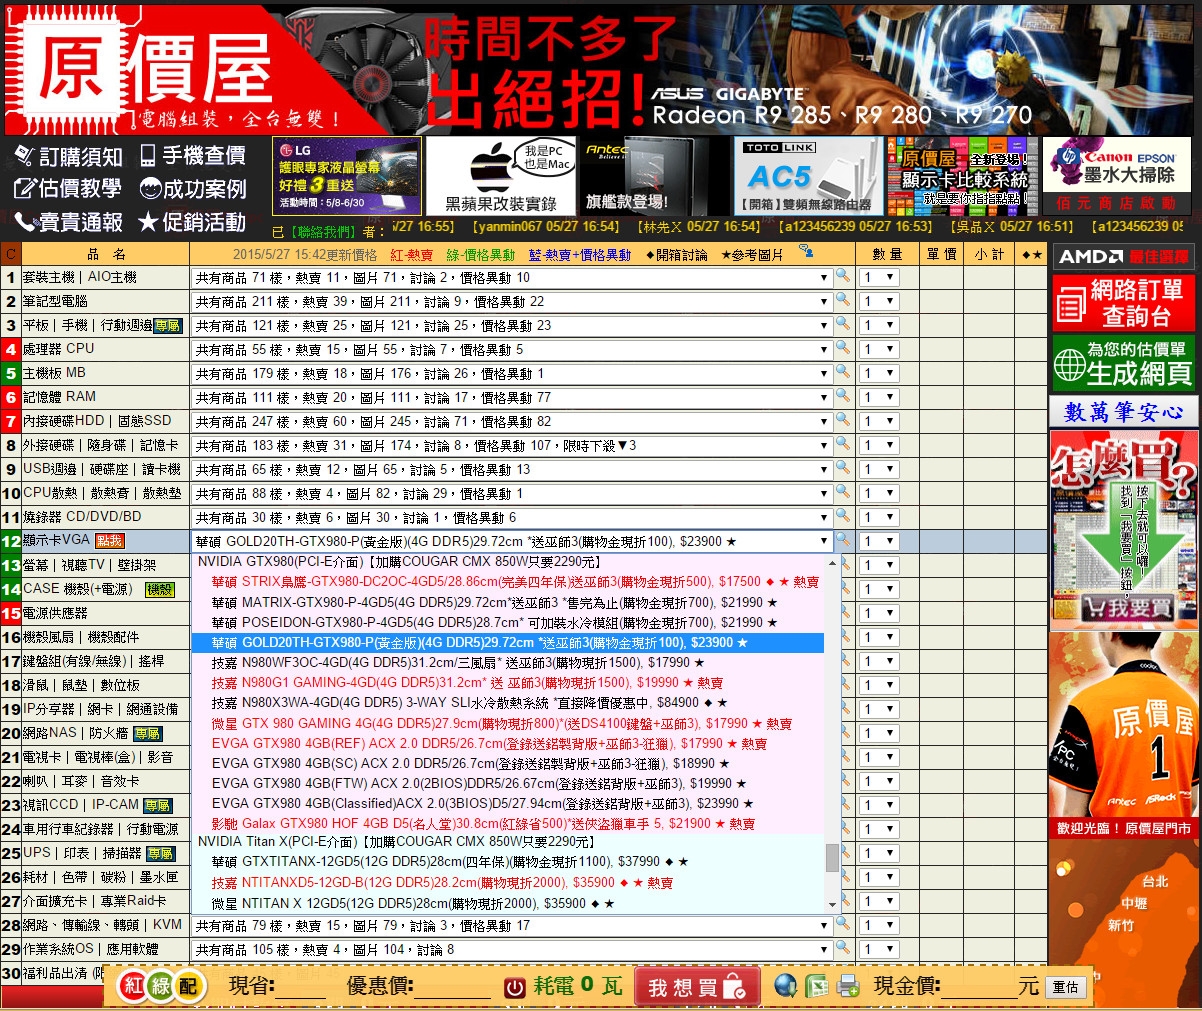Click the dropdown list vertical scrollbar
The width and height of the screenshot is (1202, 1011).
[x=832, y=732]
